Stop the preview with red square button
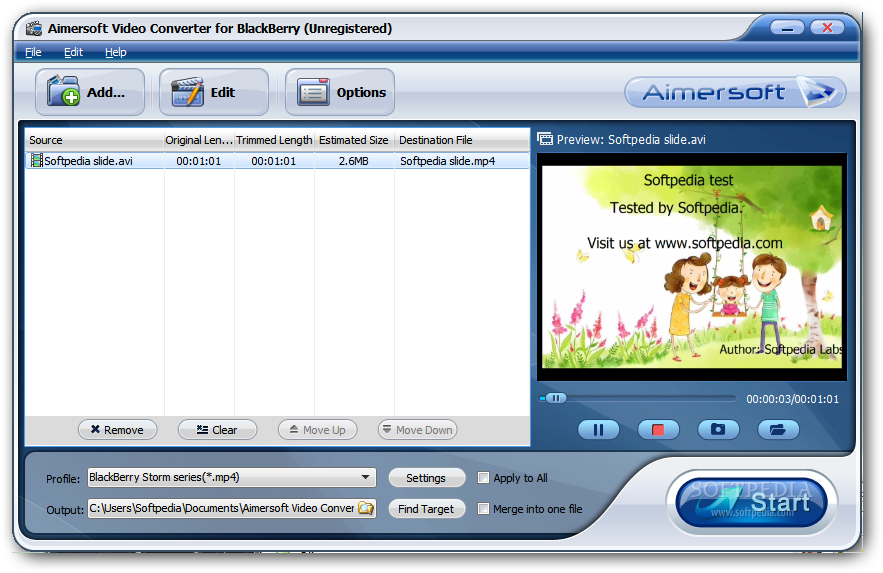 [x=658, y=430]
